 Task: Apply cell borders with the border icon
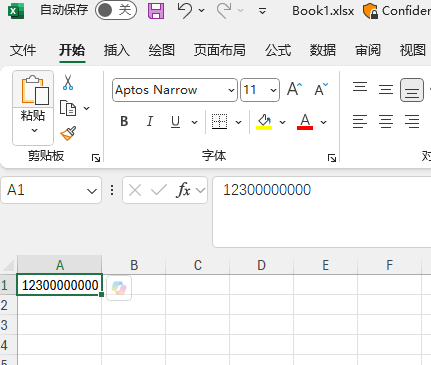(x=219, y=122)
